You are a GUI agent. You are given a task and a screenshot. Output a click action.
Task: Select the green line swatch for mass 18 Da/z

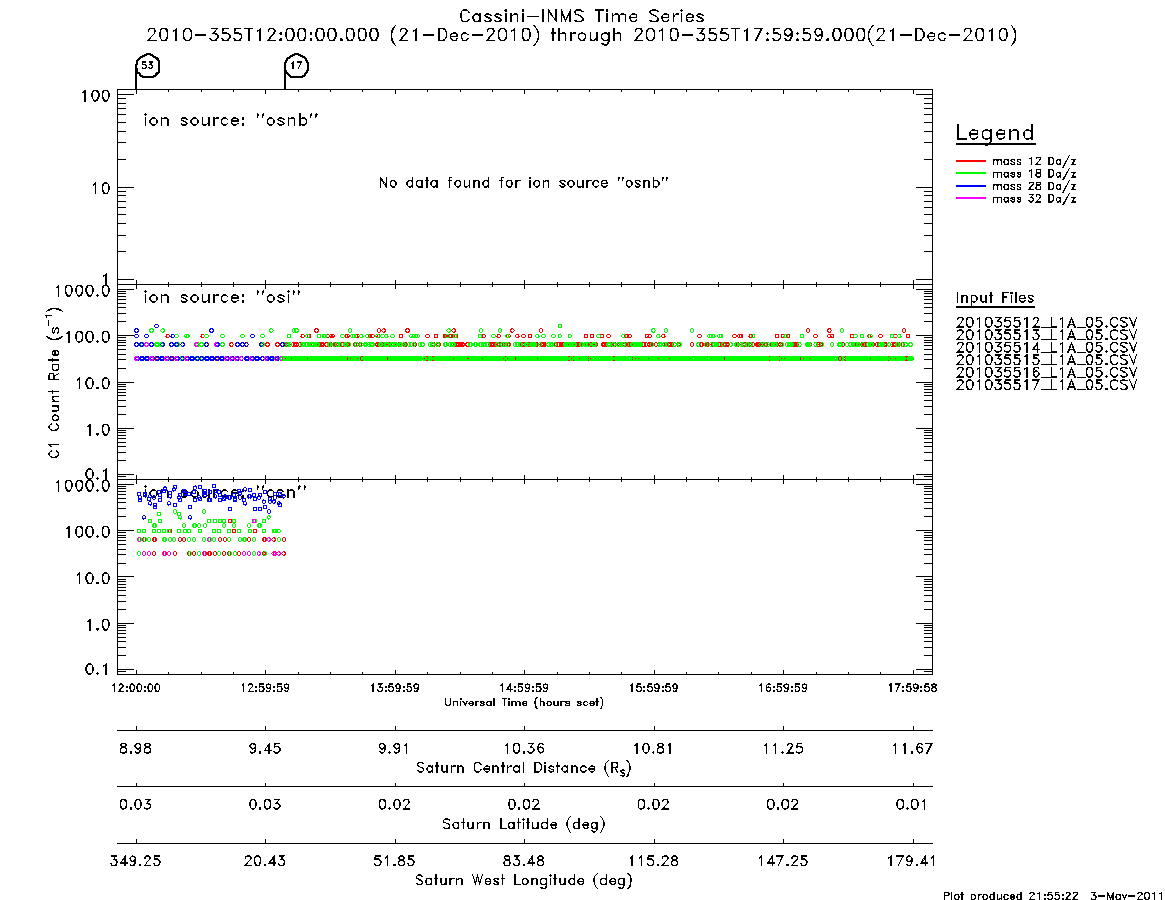tap(970, 173)
